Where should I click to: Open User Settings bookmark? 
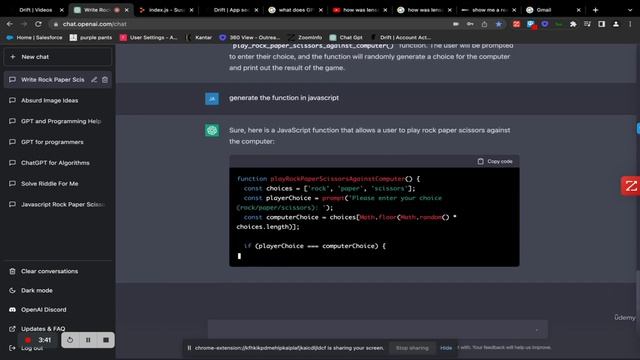(149, 37)
